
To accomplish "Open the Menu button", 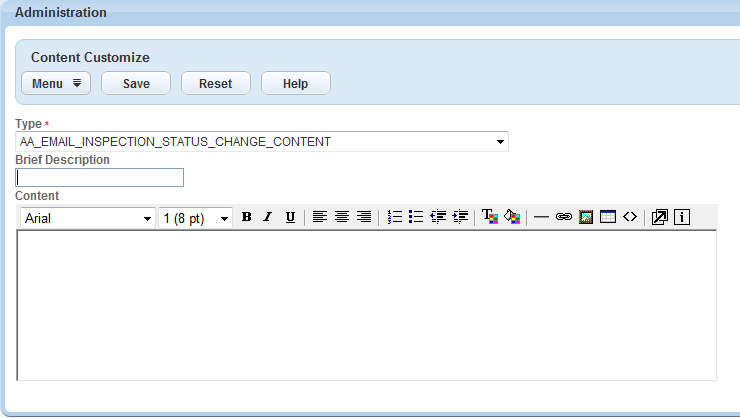I will tap(56, 84).
